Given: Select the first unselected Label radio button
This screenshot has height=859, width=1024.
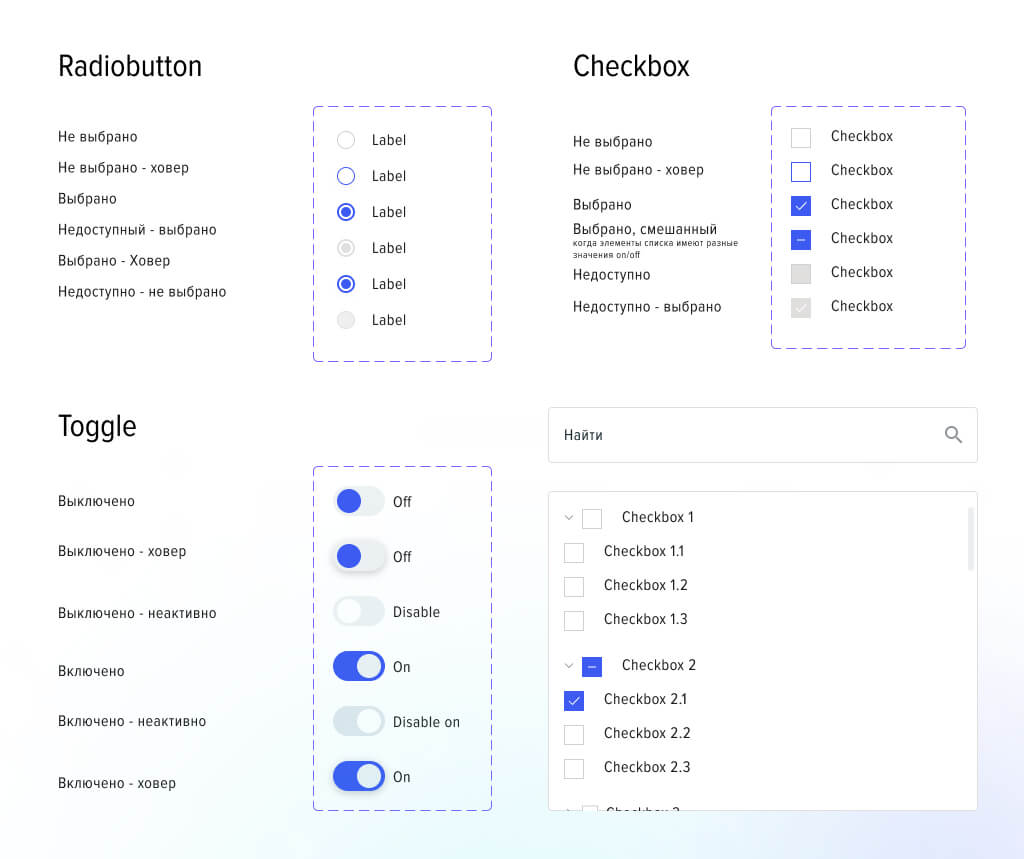Looking at the screenshot, I should (345, 140).
